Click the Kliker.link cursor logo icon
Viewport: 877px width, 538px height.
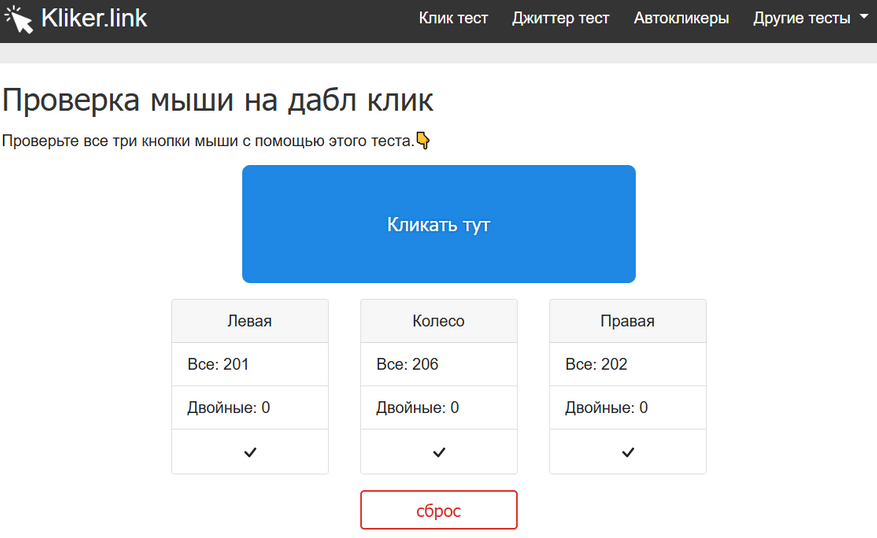pos(19,18)
